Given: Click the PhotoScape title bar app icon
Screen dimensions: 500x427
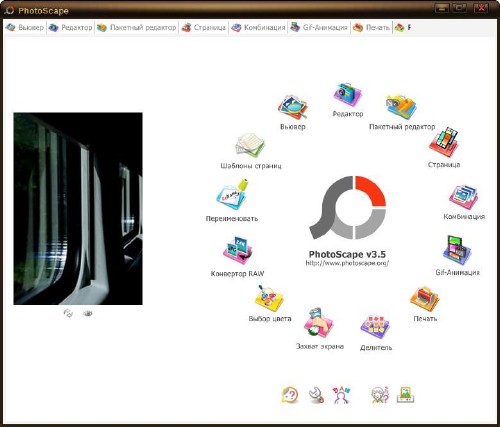Looking at the screenshot, I should click(9, 10).
